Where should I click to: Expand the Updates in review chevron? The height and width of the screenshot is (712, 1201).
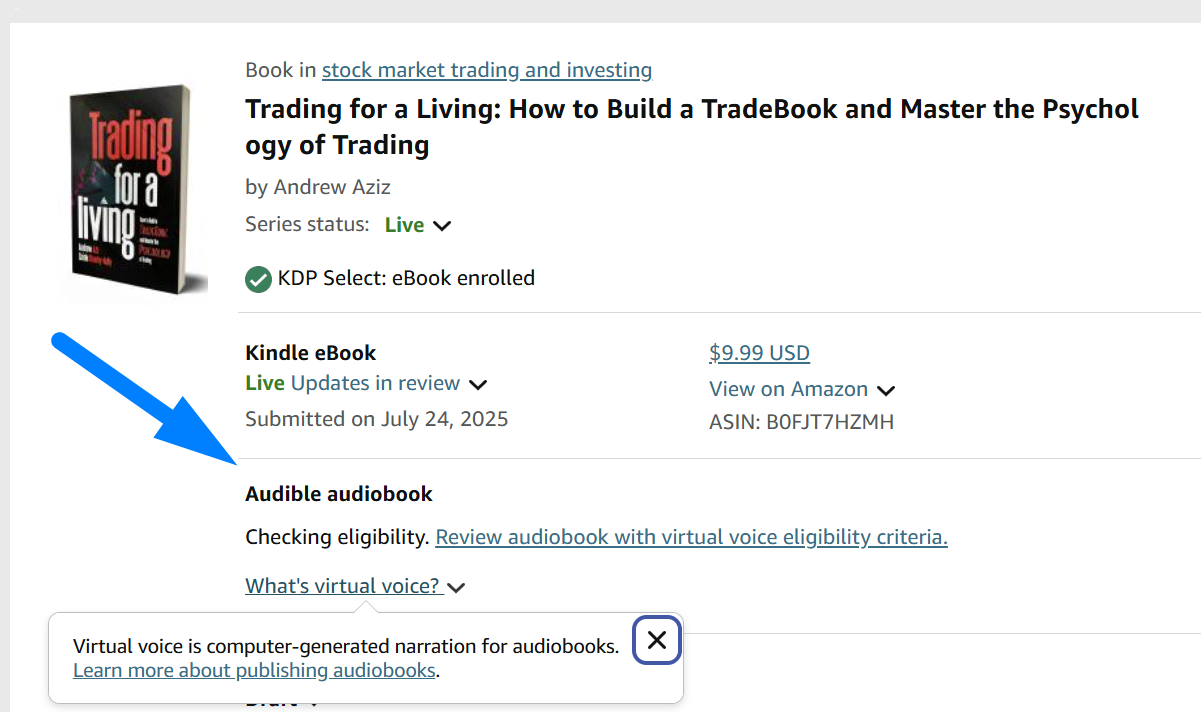tap(478, 385)
